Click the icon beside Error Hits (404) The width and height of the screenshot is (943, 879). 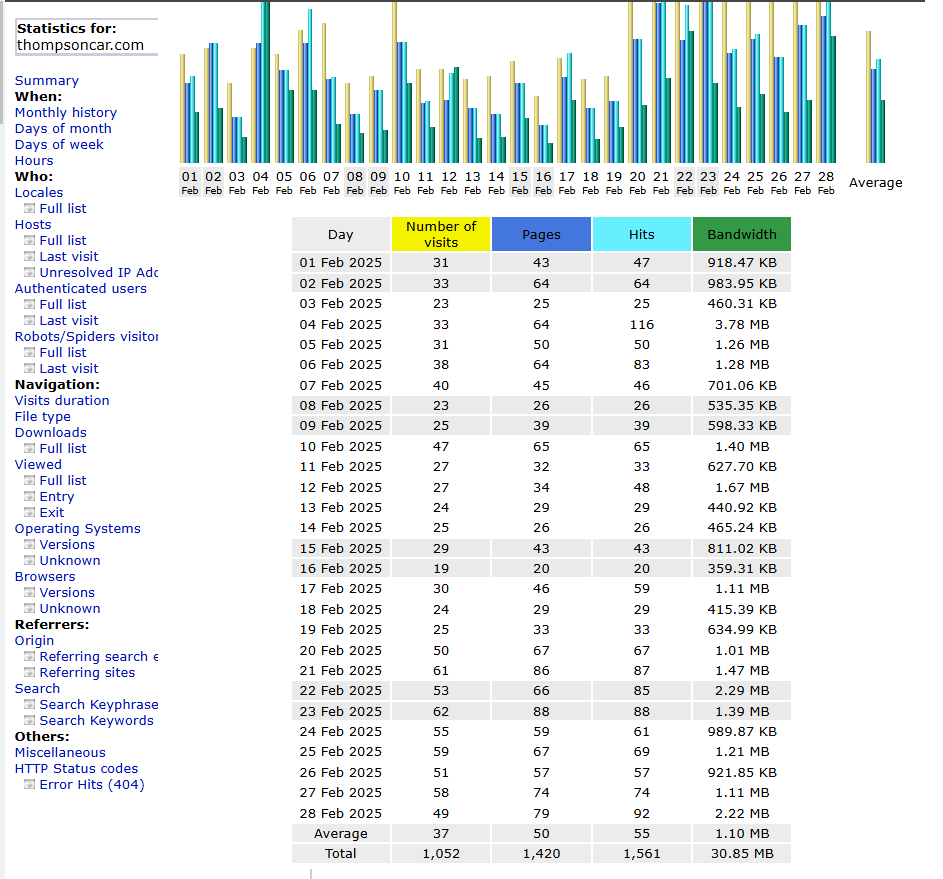point(30,785)
